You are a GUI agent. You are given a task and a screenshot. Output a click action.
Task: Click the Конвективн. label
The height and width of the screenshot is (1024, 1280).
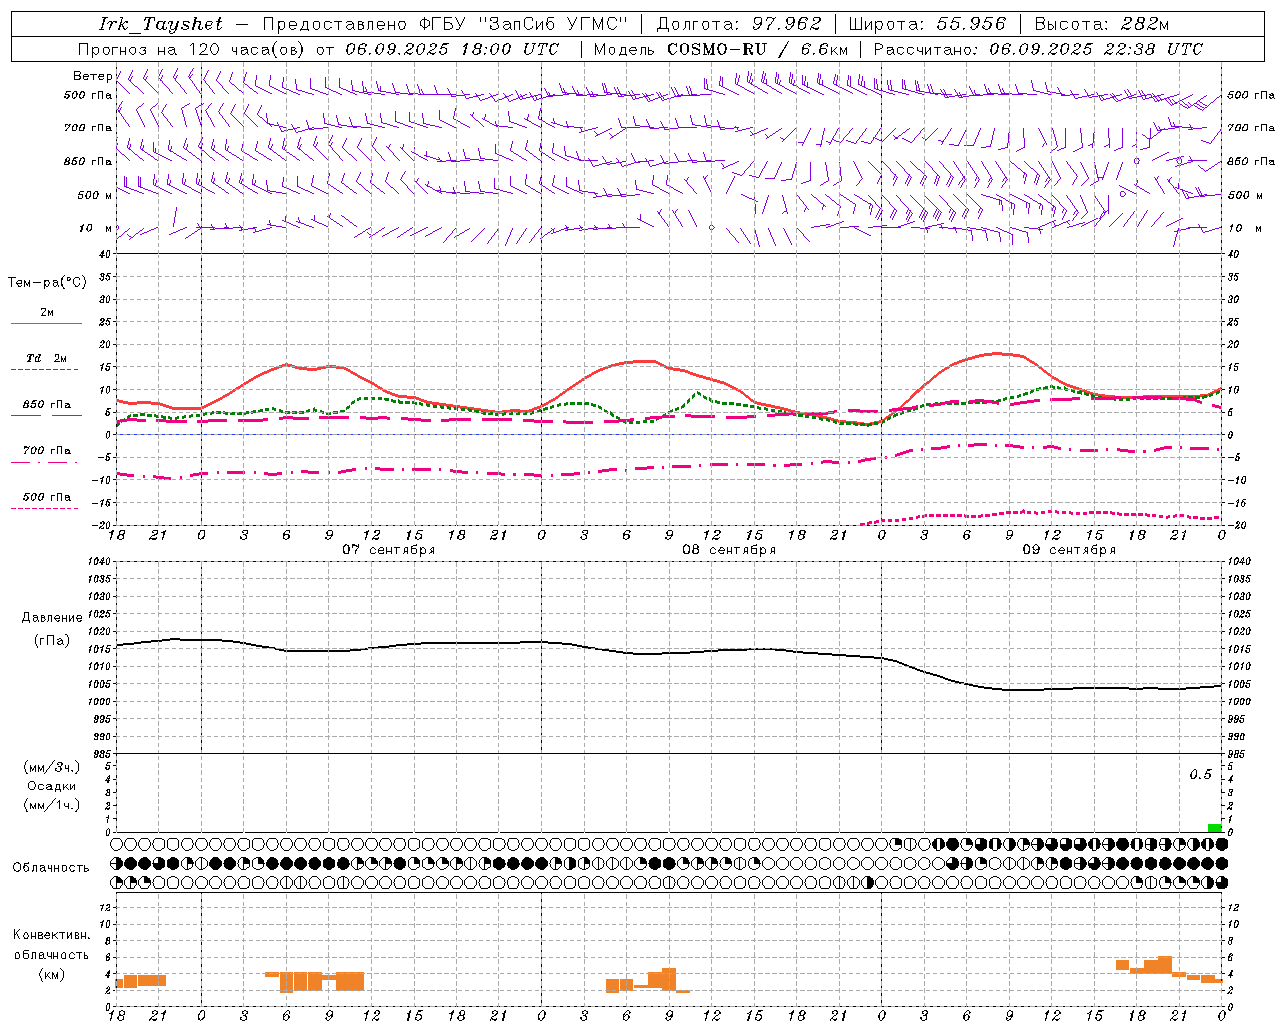[x=52, y=935]
